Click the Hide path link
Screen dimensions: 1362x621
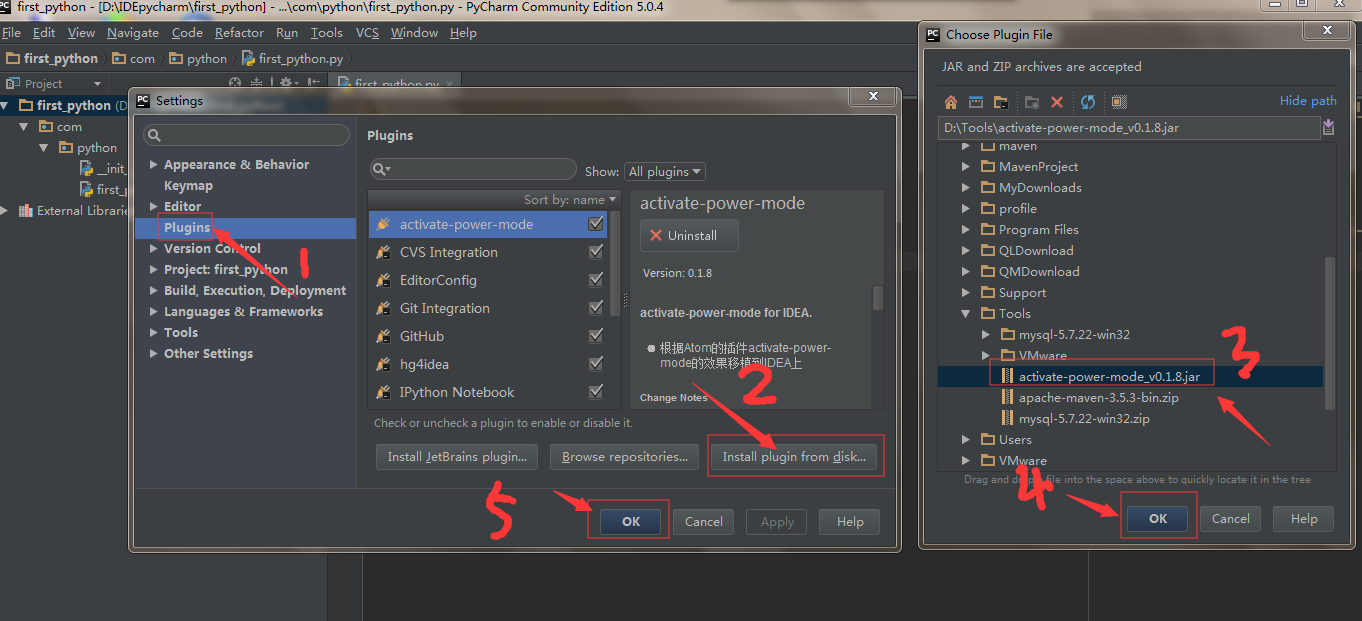pyautogui.click(x=1308, y=100)
